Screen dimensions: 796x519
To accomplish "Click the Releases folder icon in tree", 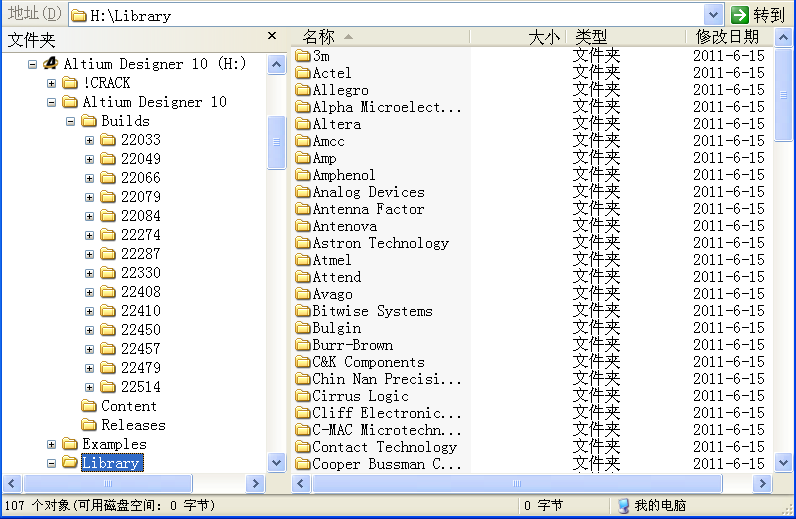I will click(89, 425).
